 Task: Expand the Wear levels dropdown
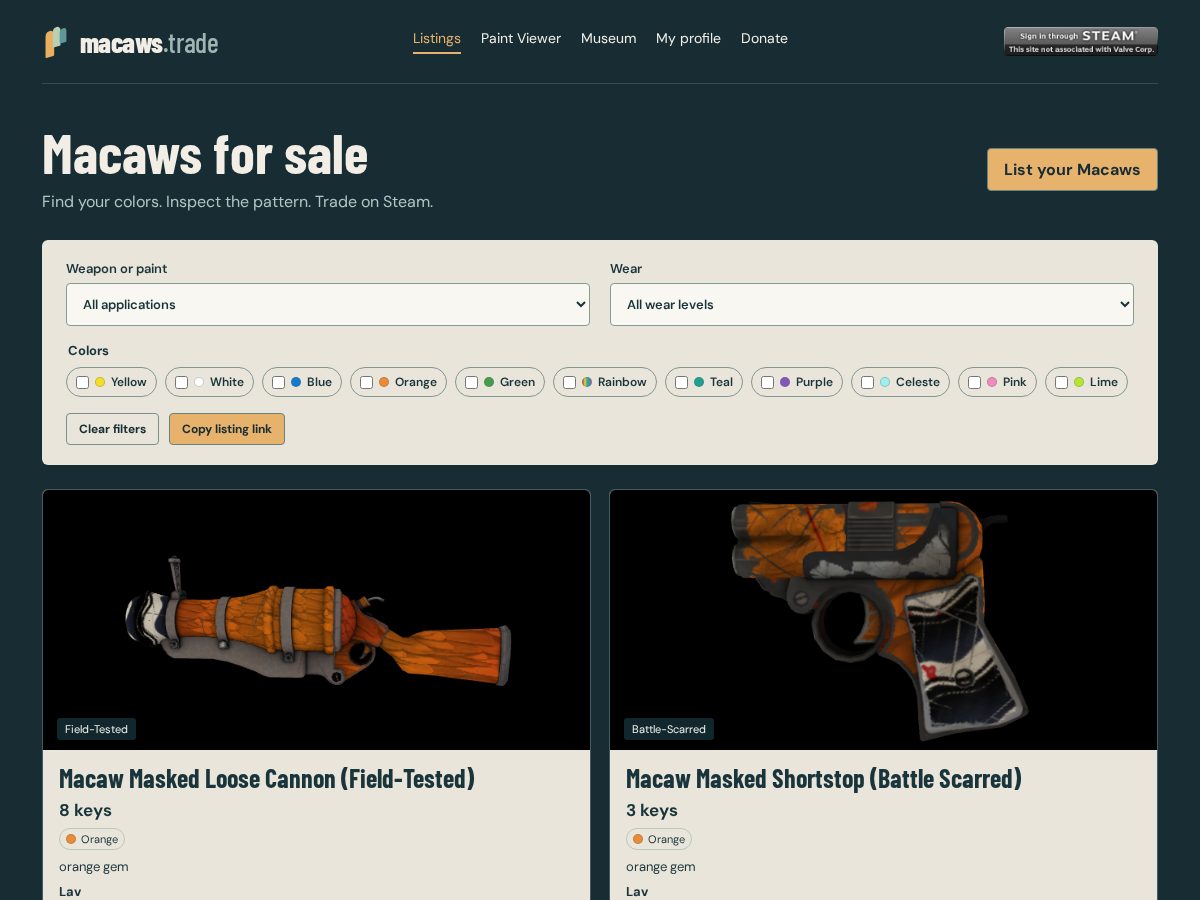point(872,304)
